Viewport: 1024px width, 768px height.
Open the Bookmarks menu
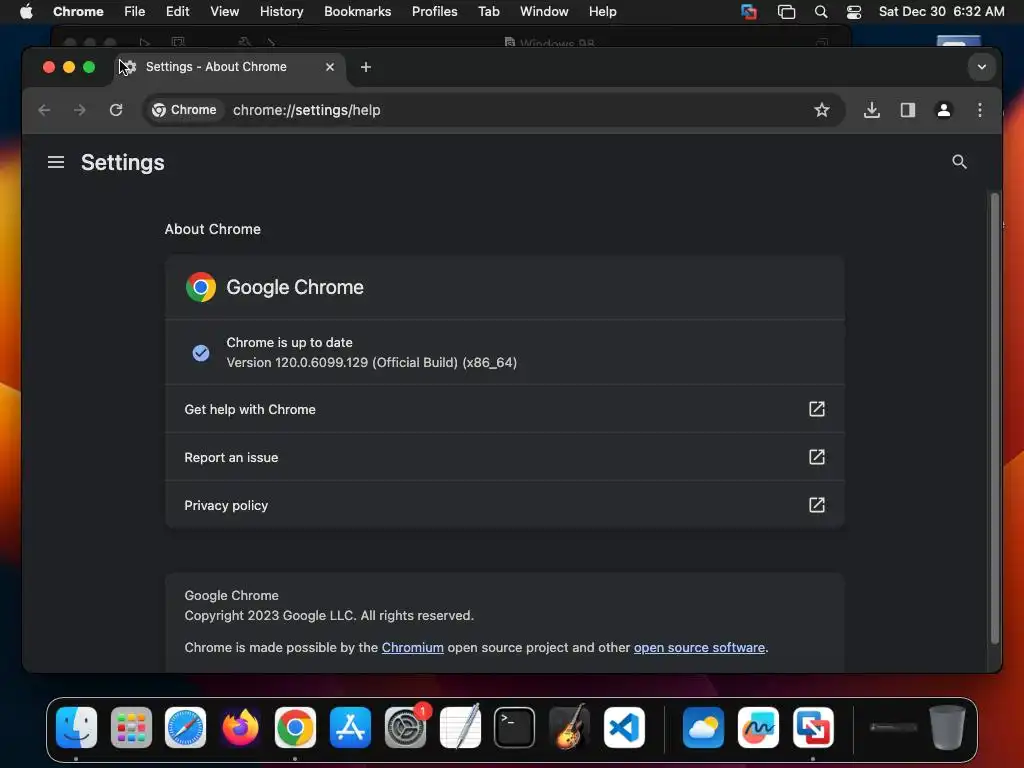coord(357,12)
